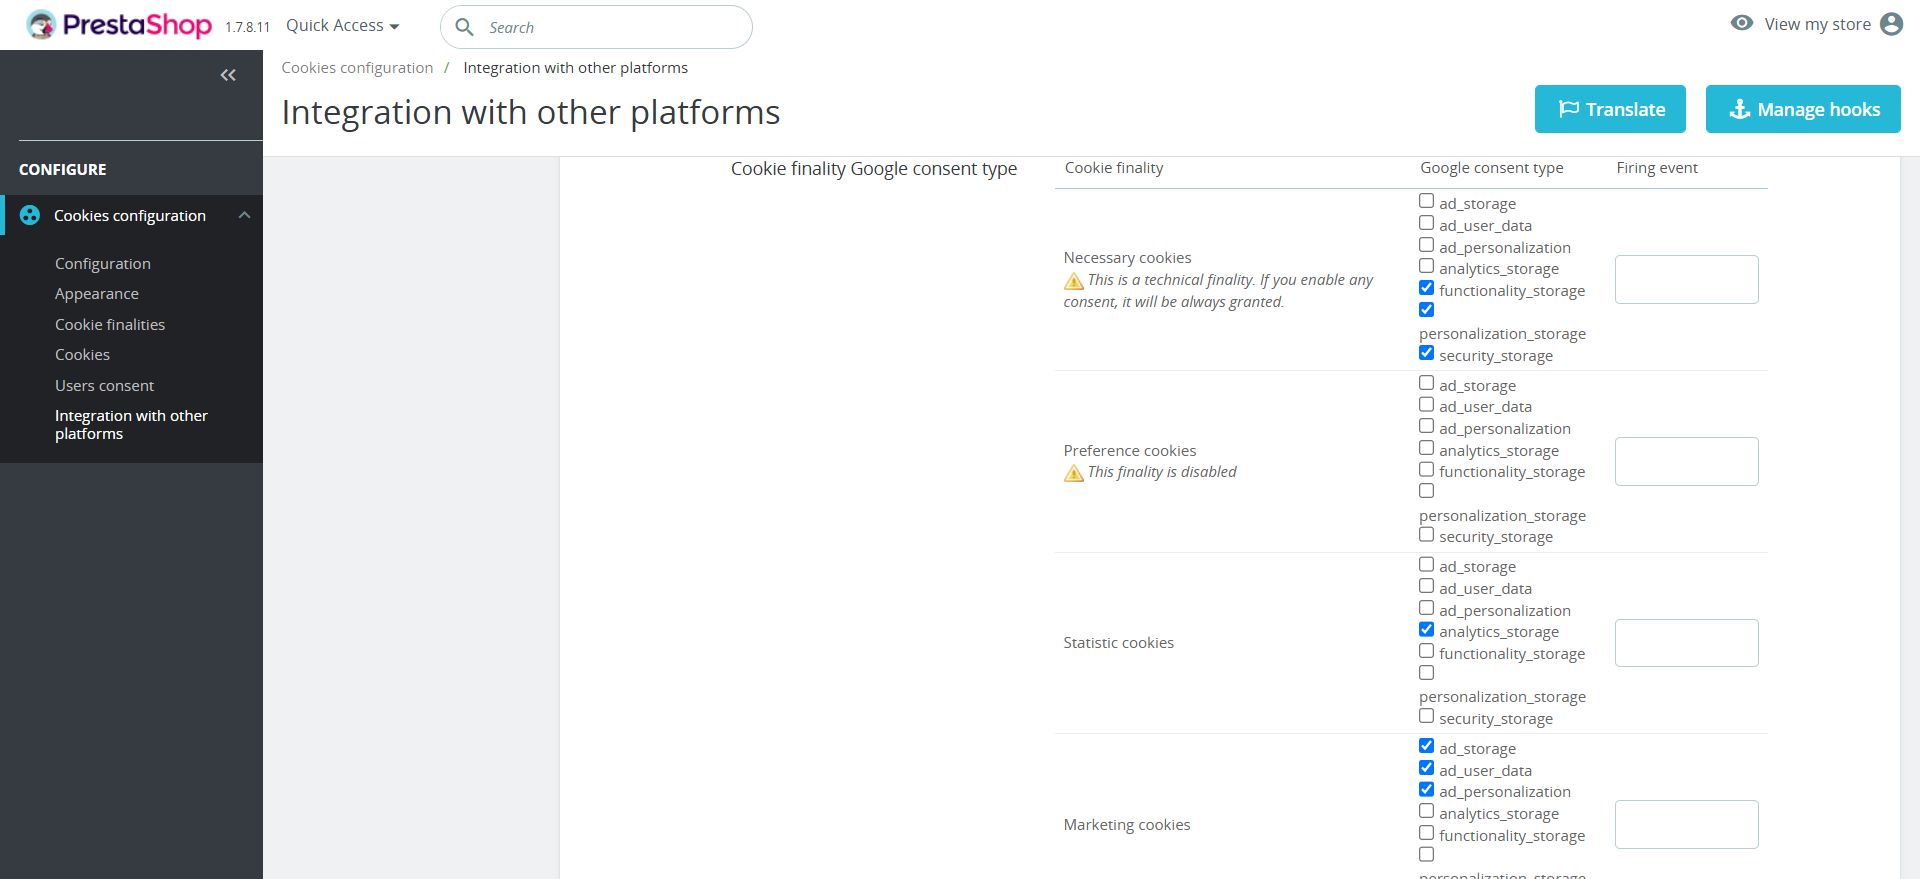This screenshot has height=879, width=1920.
Task: Uncheck functionality_storage for Necessary cookies
Action: [1426, 288]
